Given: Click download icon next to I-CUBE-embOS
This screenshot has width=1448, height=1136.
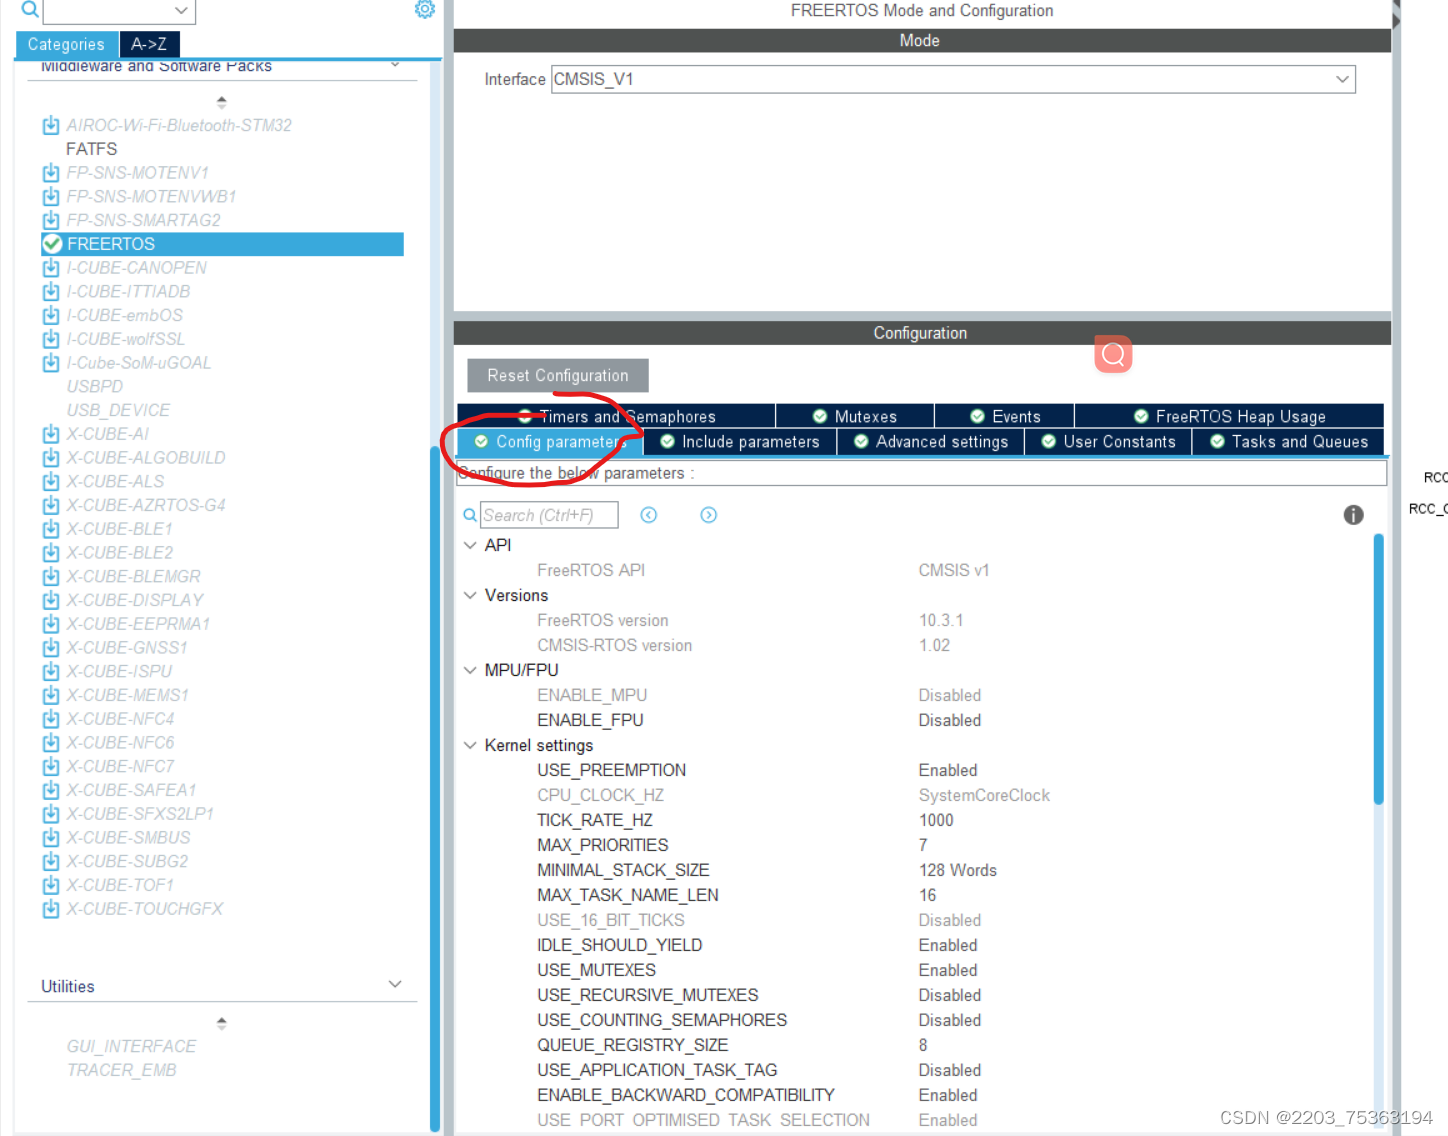Looking at the screenshot, I should [x=51, y=315].
